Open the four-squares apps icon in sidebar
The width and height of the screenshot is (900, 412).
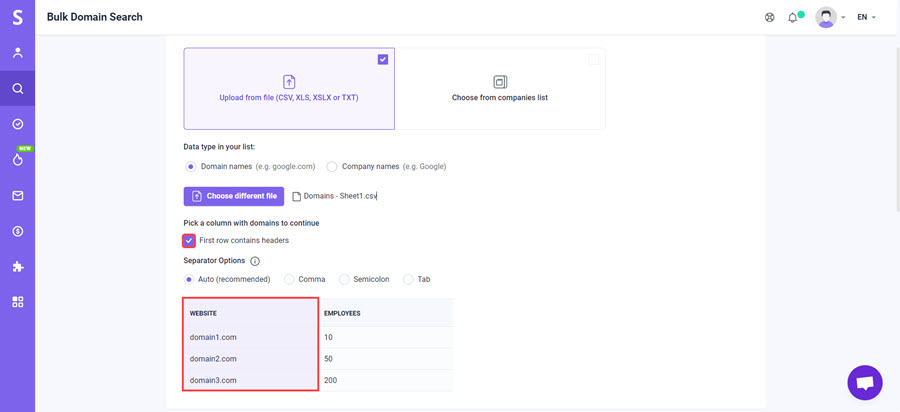coord(17,302)
